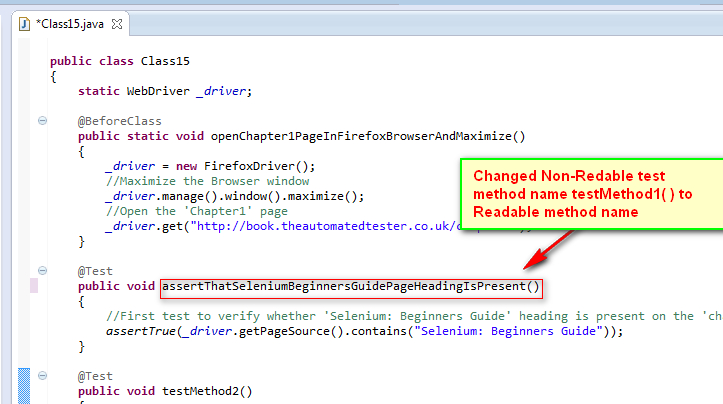Collapse the first @Test method fold
Image resolution: width=723 pixels, height=404 pixels.
click(42, 271)
